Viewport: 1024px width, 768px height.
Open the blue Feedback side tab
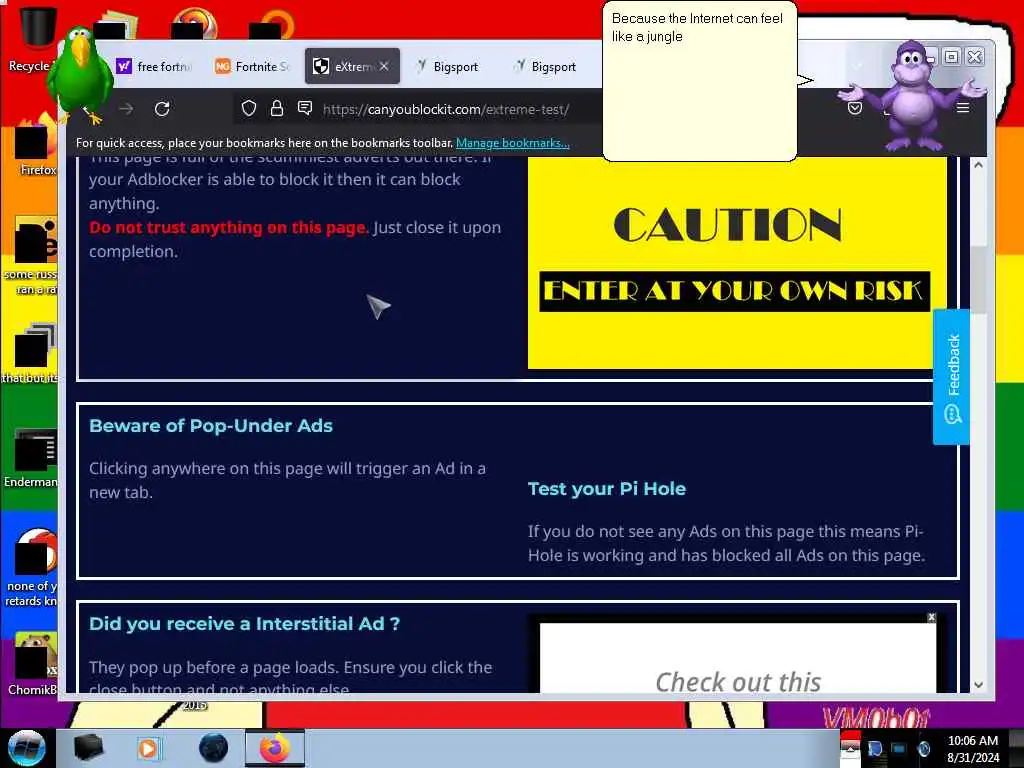point(952,377)
